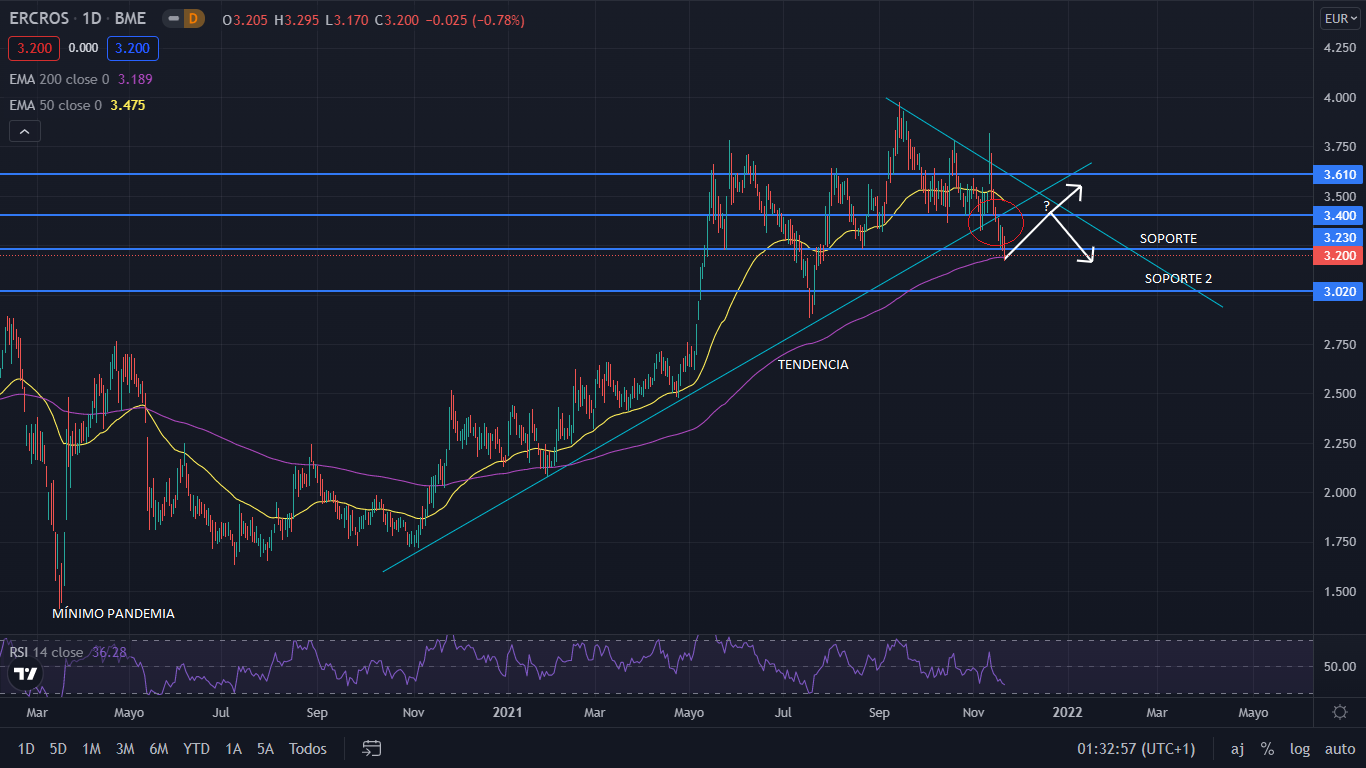Viewport: 1366px width, 768px height.
Task: Click the 3.610 price level label
Action: 1338,174
